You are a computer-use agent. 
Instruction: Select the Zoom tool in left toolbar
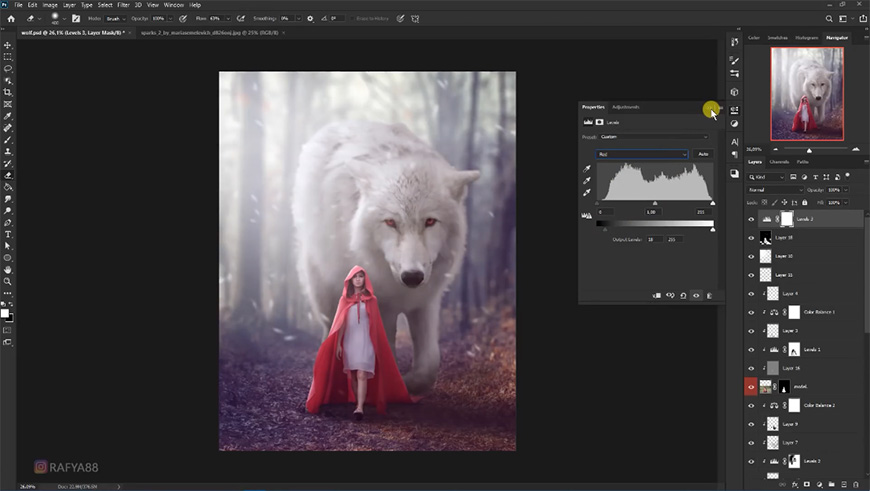click(8, 281)
